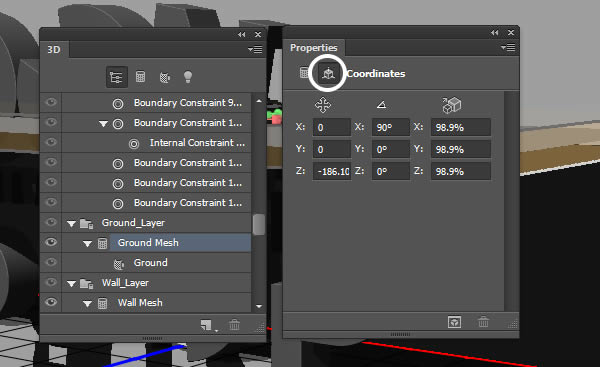Filter 3D panel by meshes

tap(140, 77)
